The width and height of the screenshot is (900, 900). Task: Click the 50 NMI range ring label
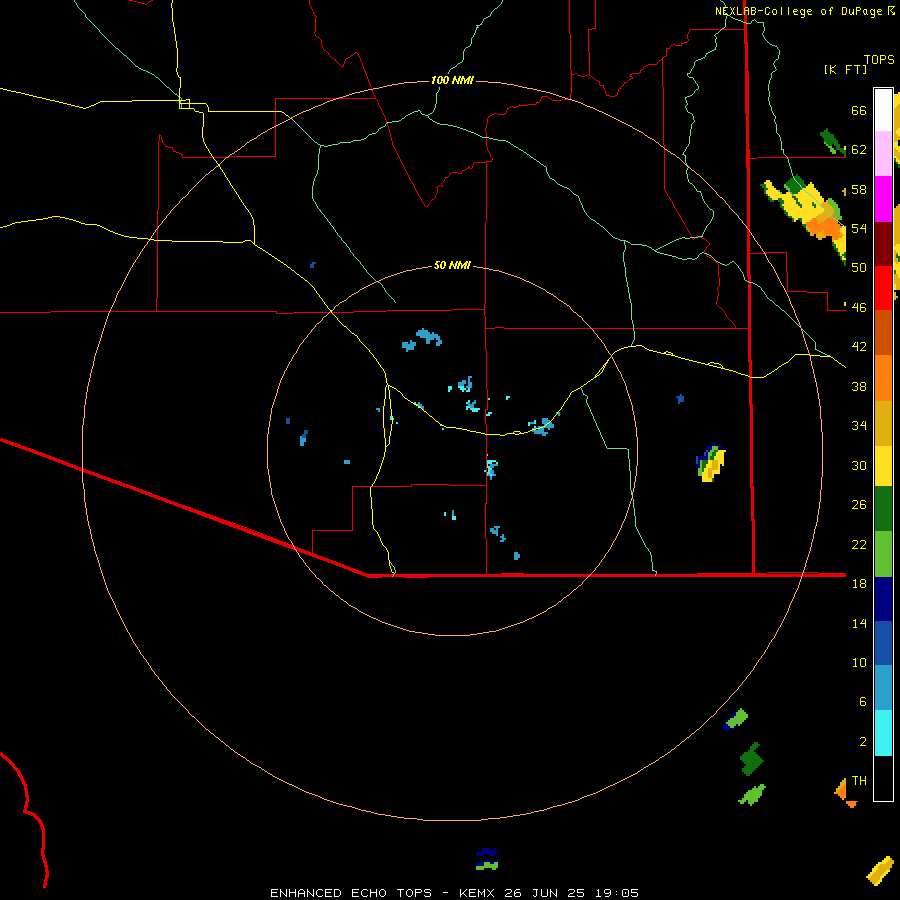coord(452,265)
